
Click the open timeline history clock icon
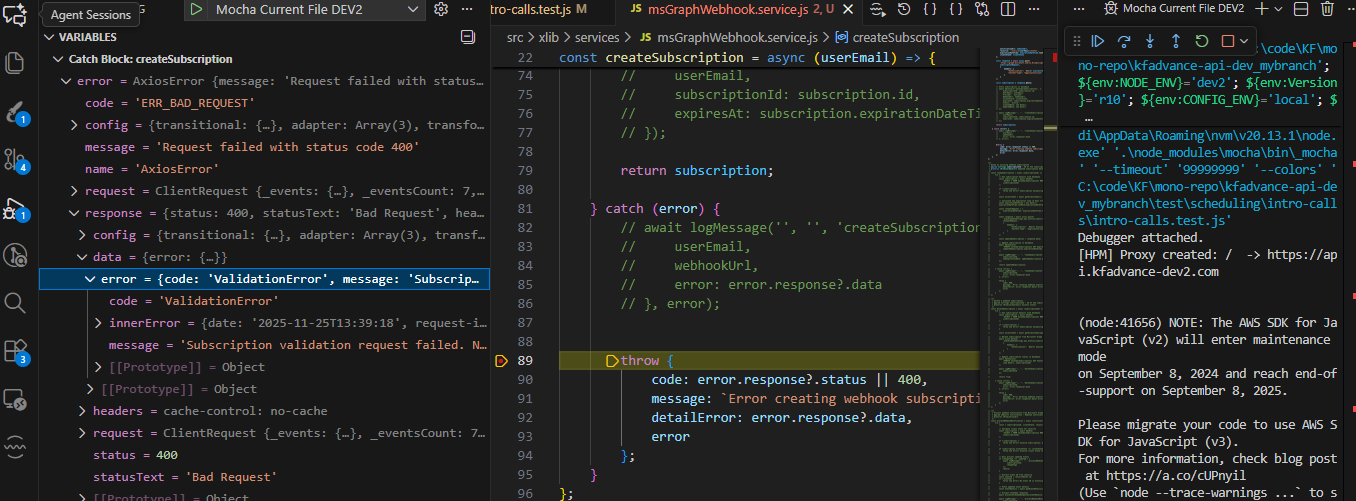[903, 9]
